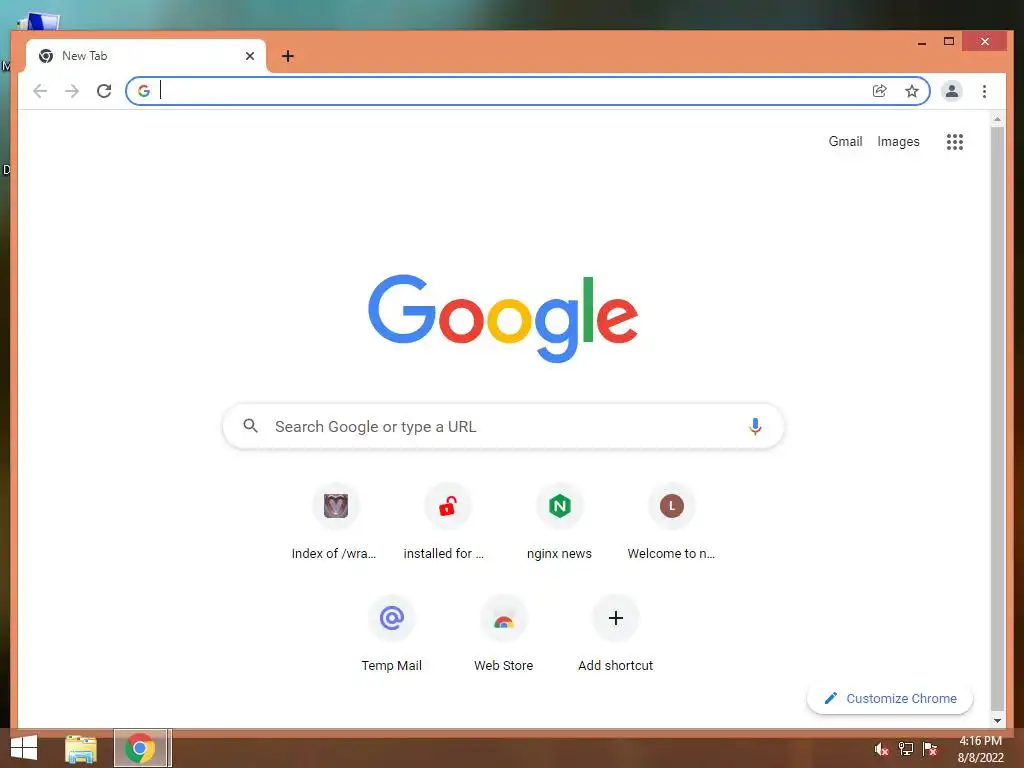The width and height of the screenshot is (1024, 768).
Task: Maximize the Chrome window
Action: coord(949,42)
